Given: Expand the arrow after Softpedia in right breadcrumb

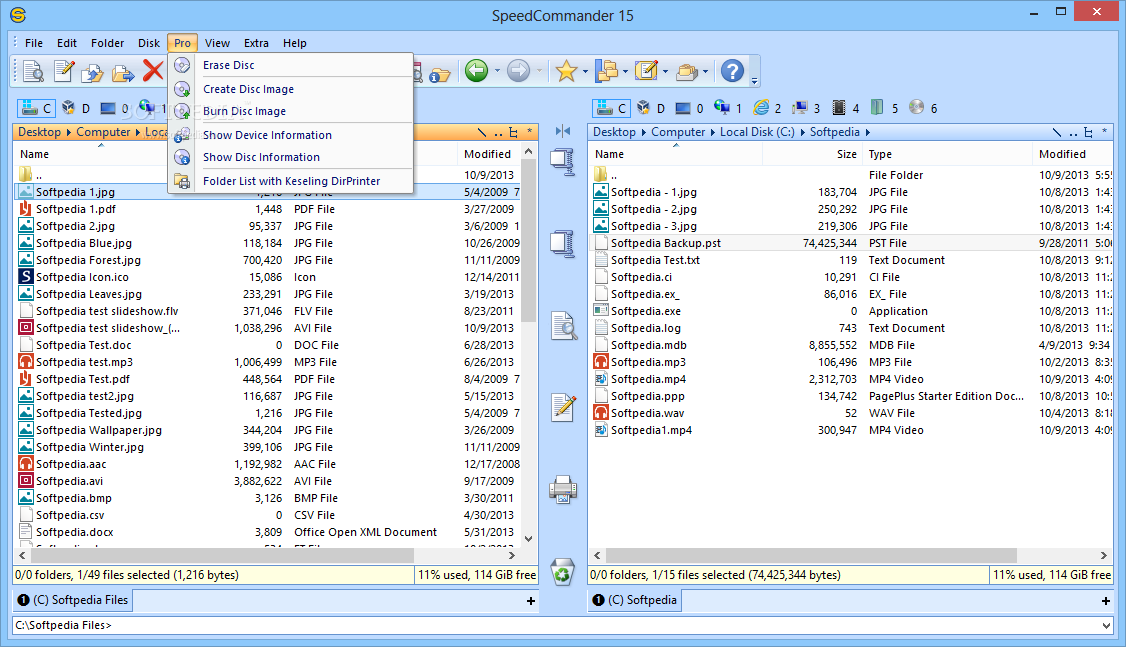Looking at the screenshot, I should [867, 132].
